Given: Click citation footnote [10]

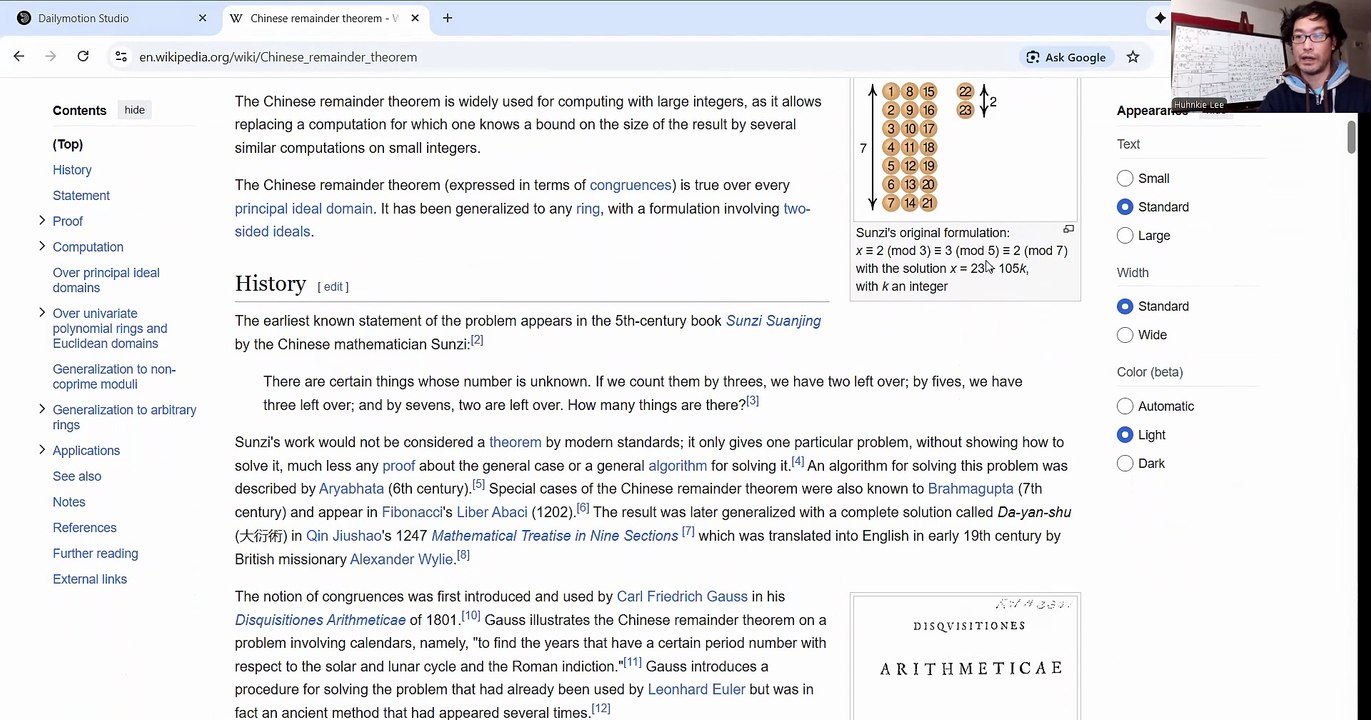Looking at the screenshot, I should pyautogui.click(x=471, y=615).
